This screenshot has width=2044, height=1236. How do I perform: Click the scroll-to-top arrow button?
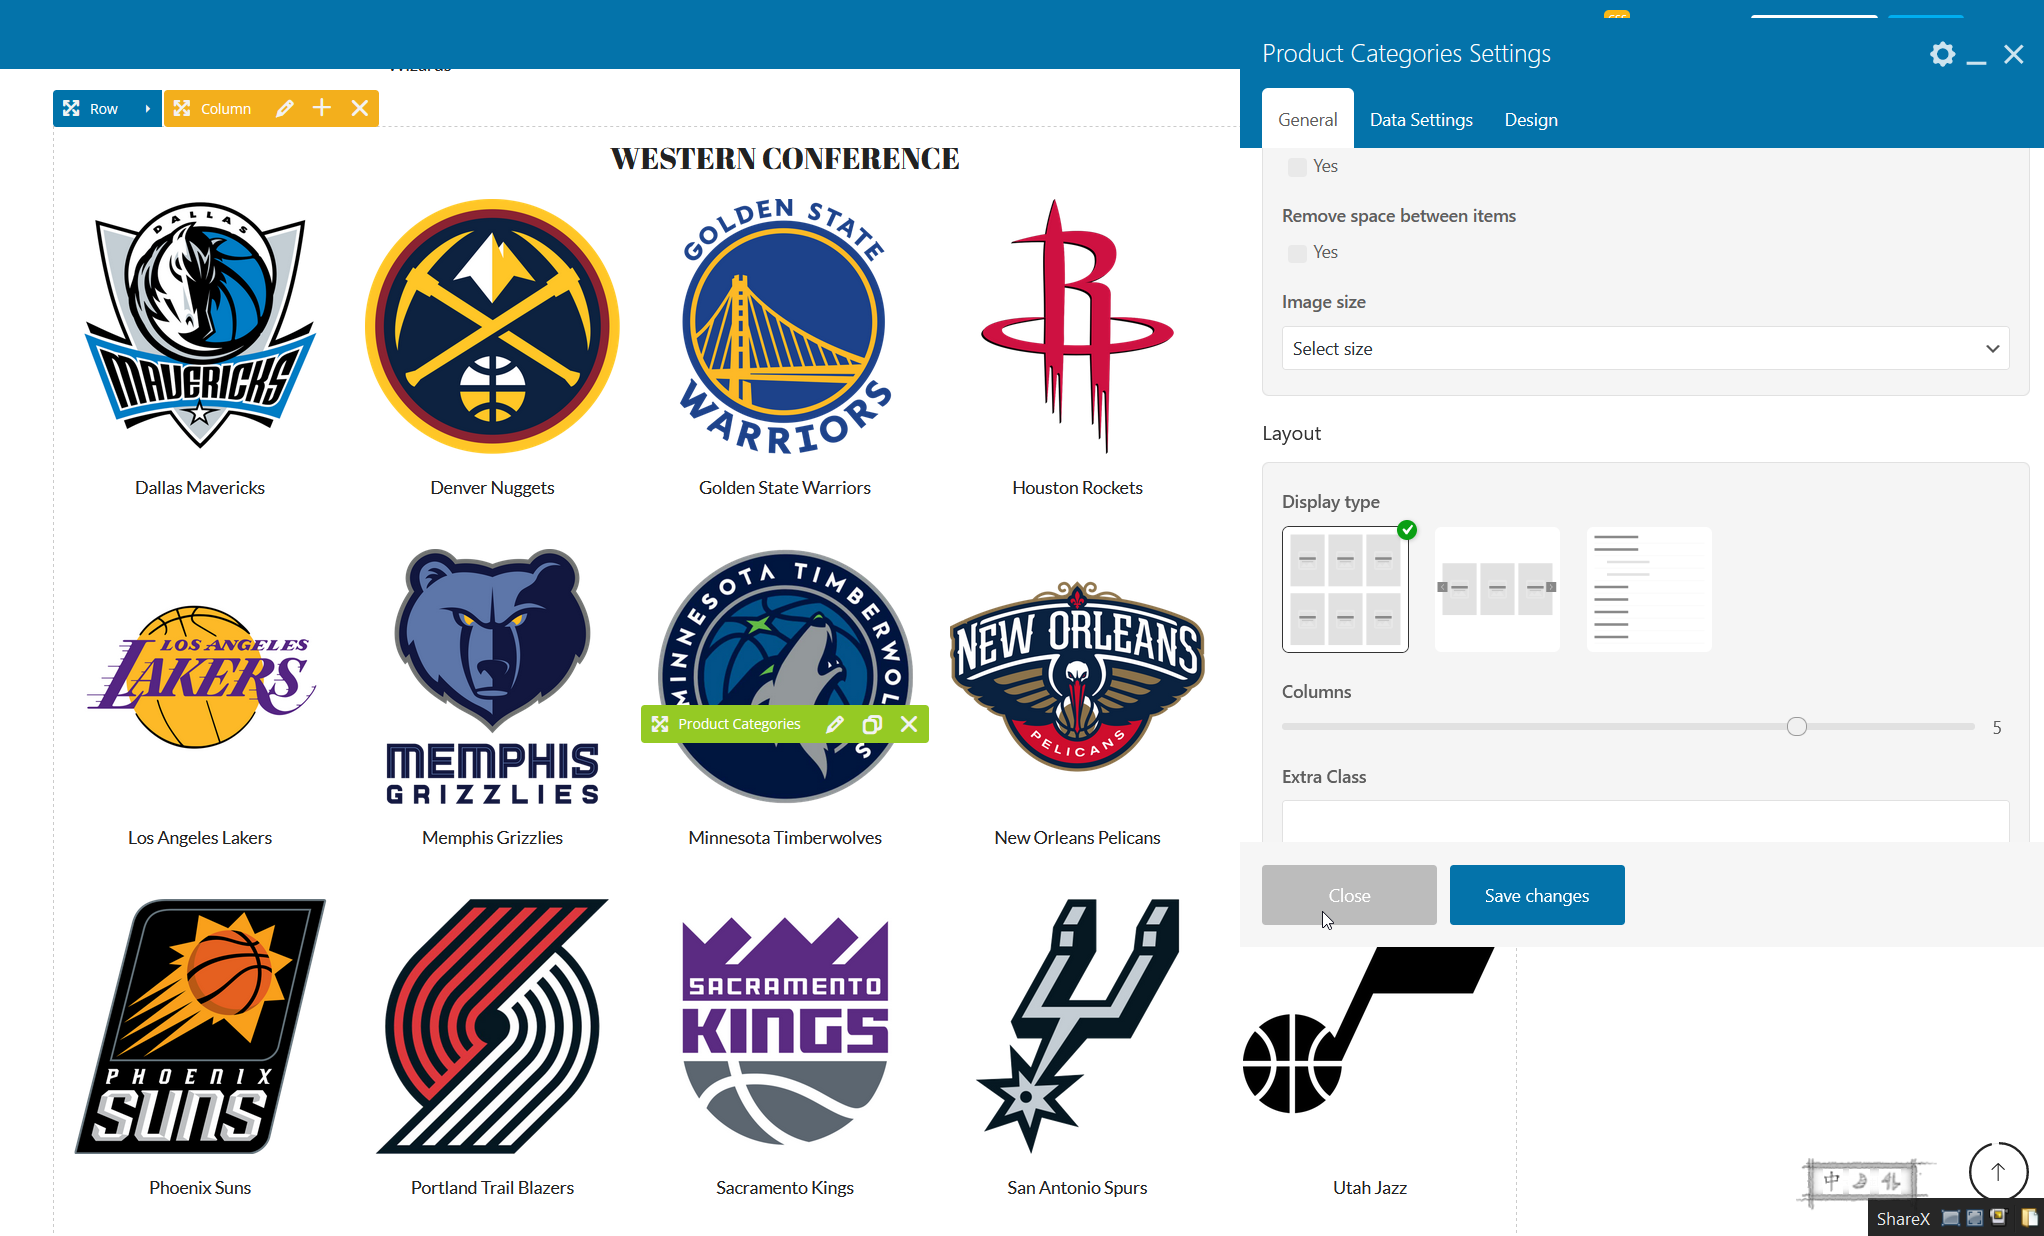click(1997, 1171)
